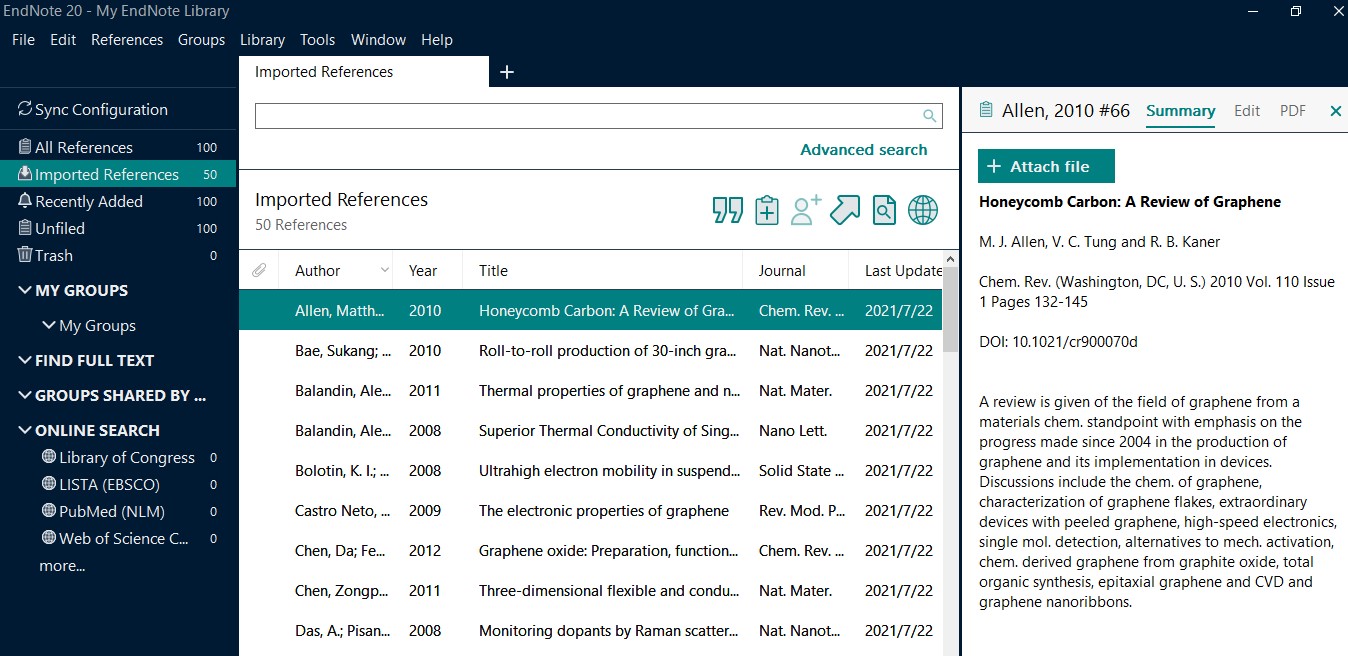Viewport: 1348px width, 656px height.
Task: Click the All References clipboard icon
Action: point(25,147)
